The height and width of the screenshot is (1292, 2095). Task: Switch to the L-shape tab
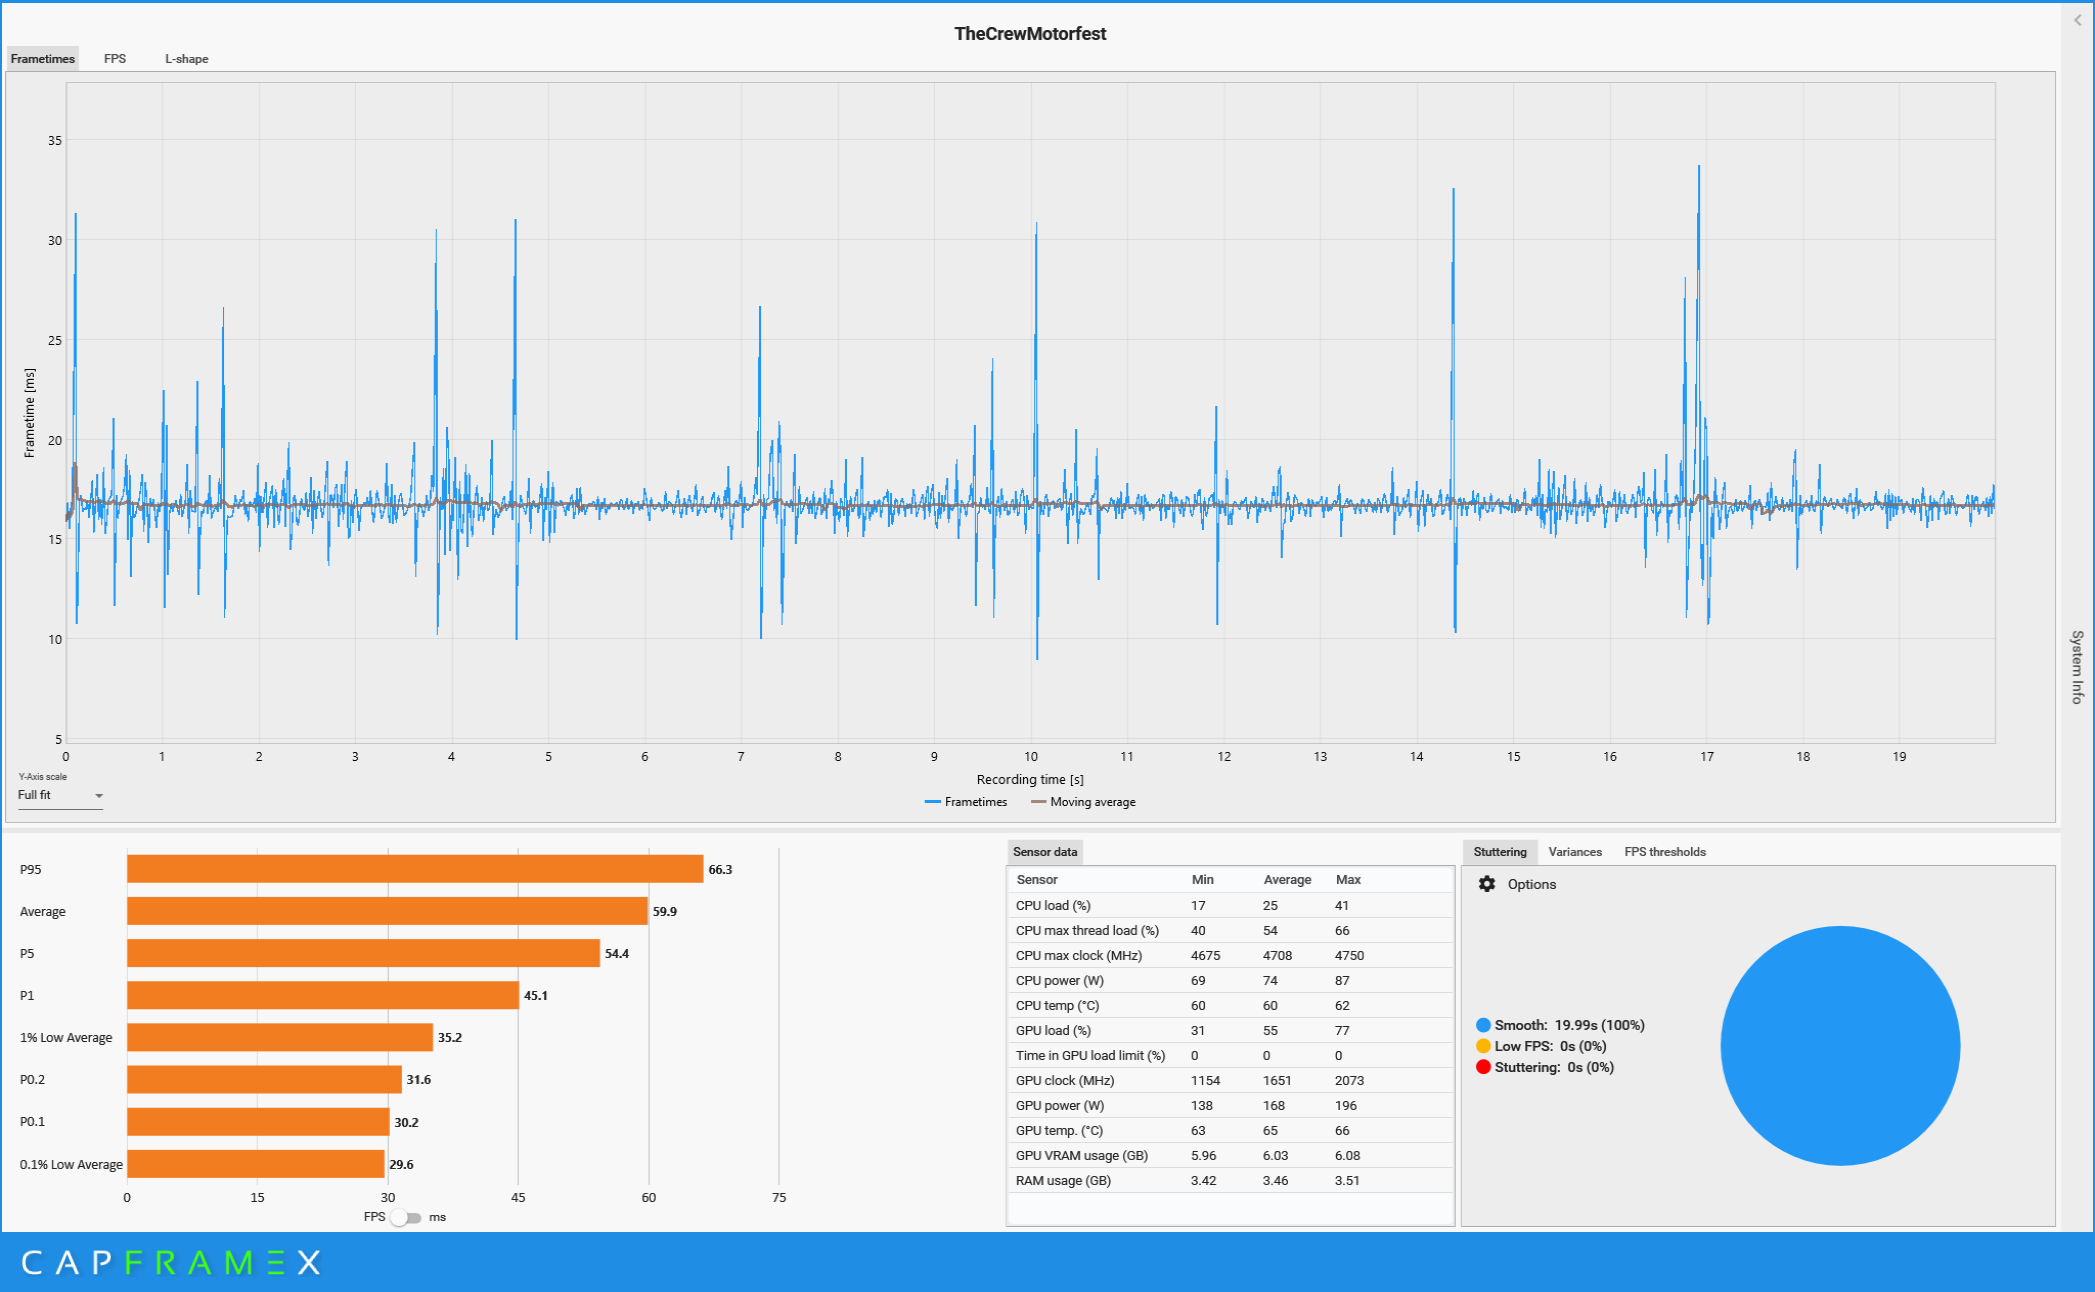(186, 59)
